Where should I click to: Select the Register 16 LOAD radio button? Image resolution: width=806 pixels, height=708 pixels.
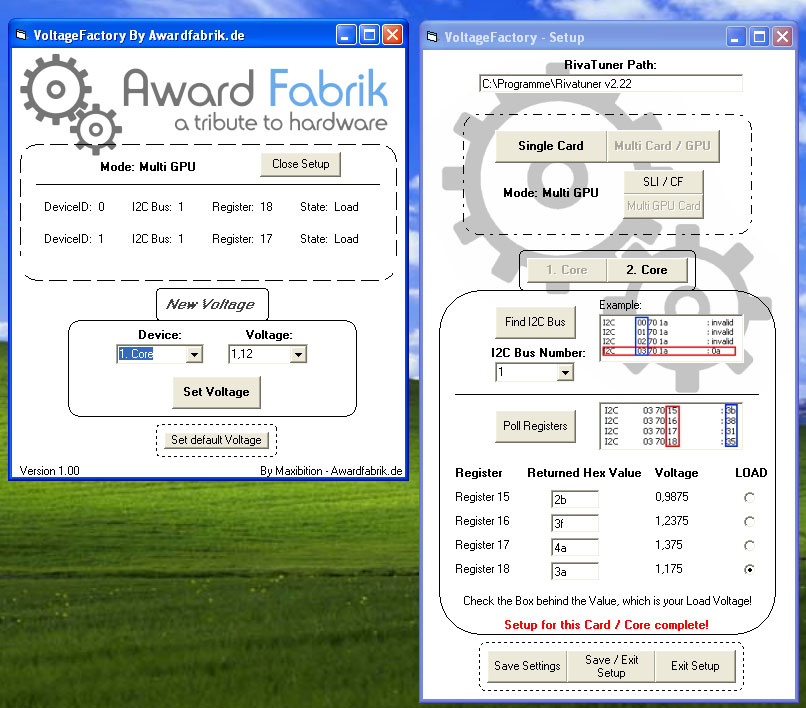click(x=749, y=521)
